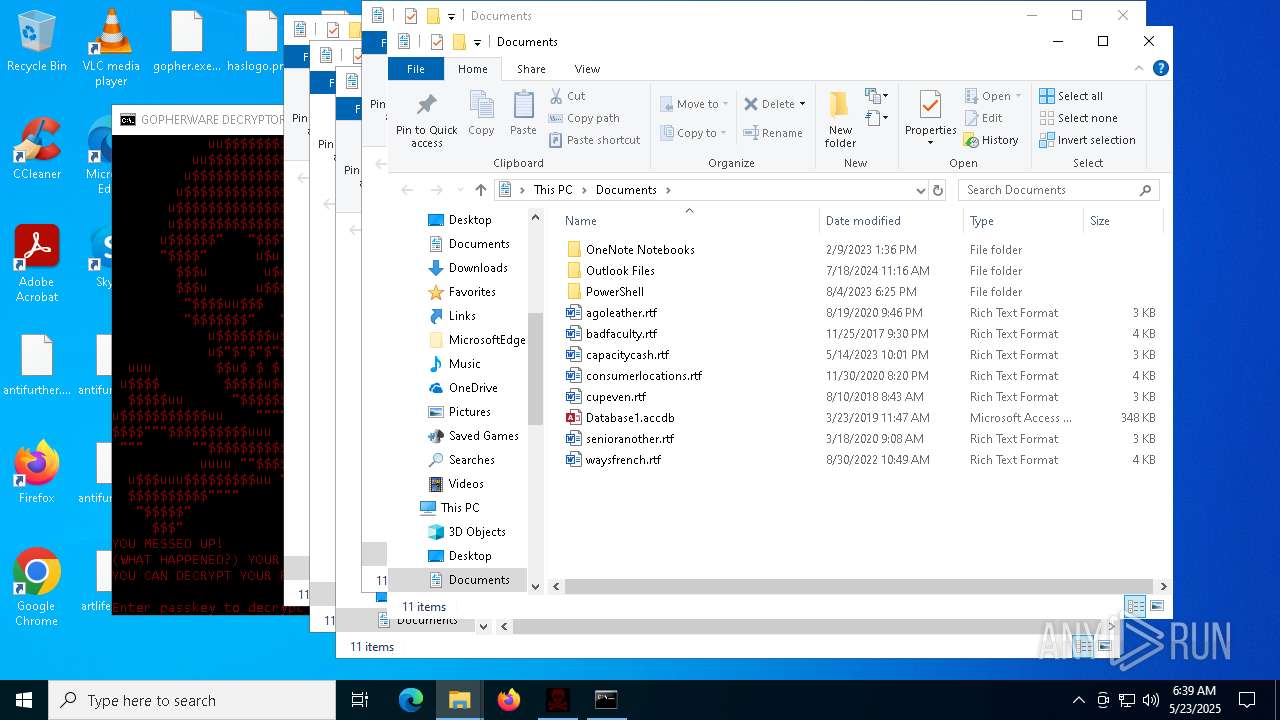Expand address bar history dropdown
The height and width of the screenshot is (720, 1280).
coord(920,190)
